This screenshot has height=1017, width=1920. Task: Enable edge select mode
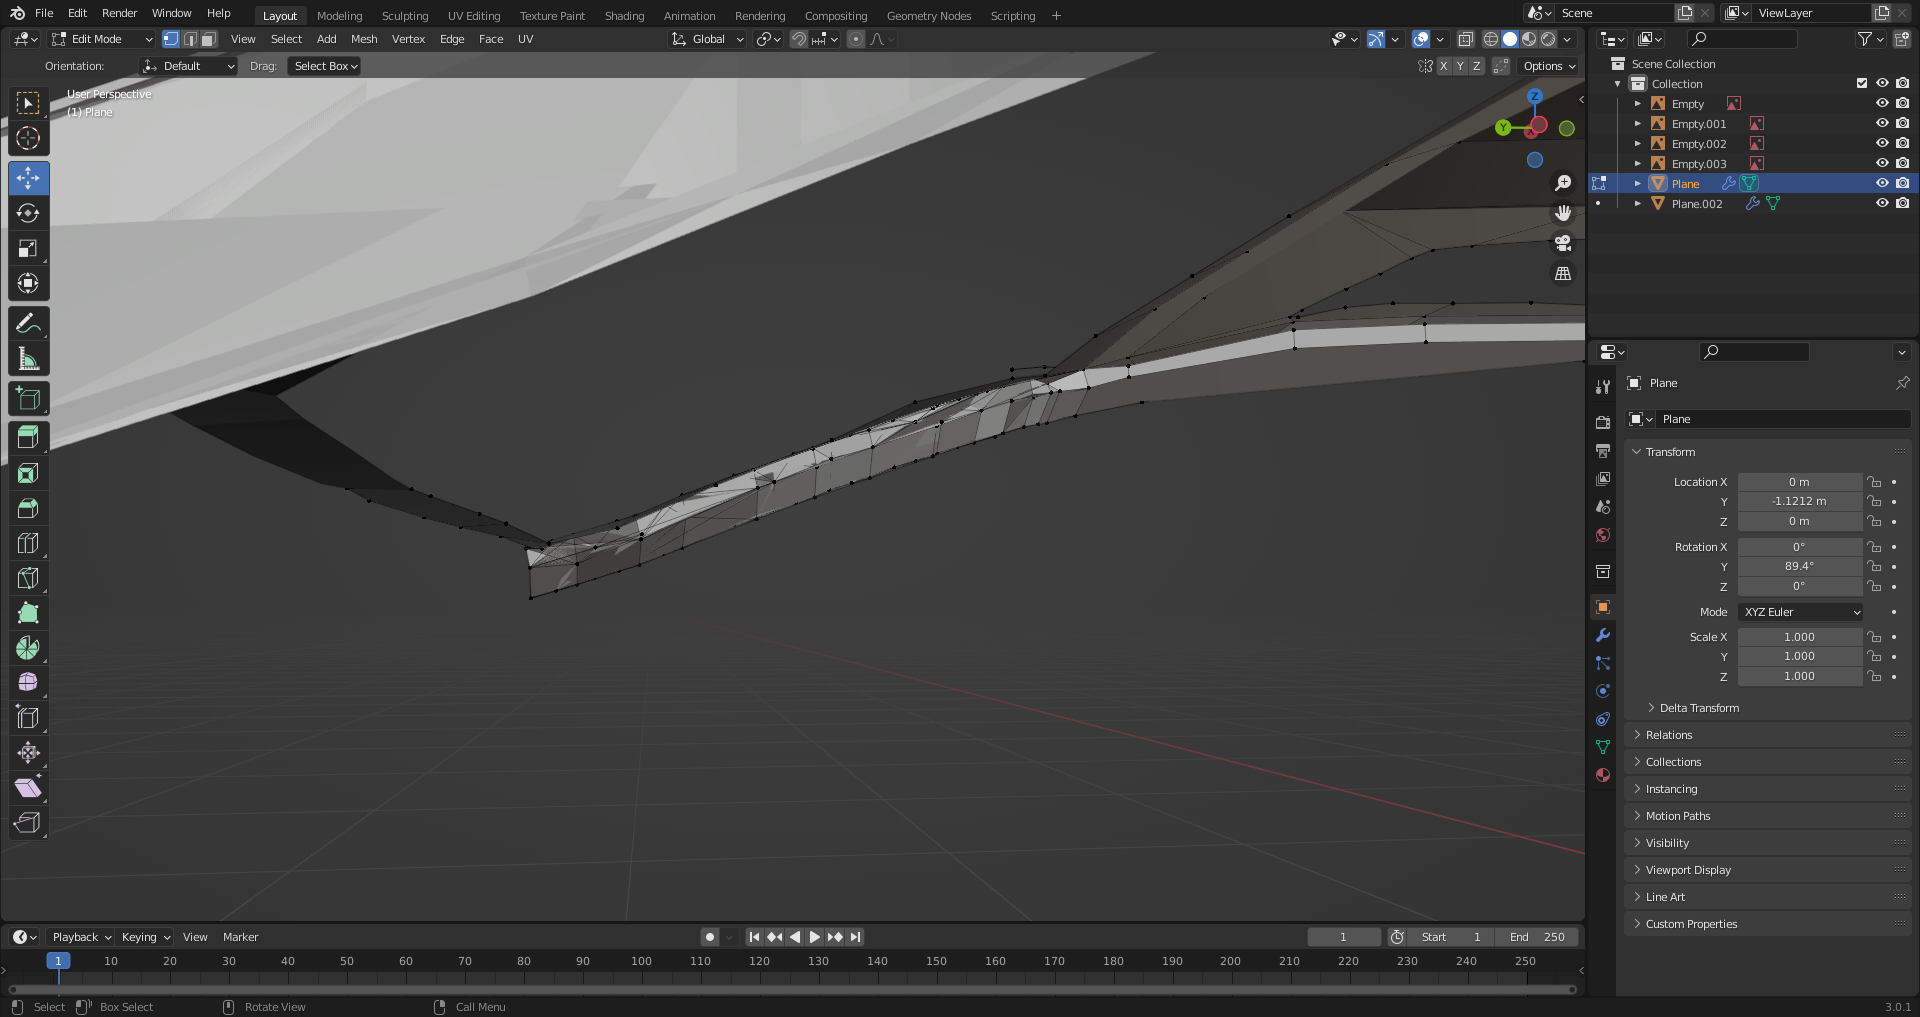coord(190,39)
